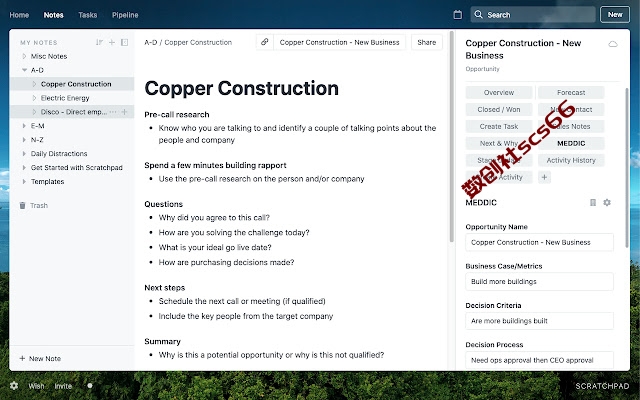Go to the Home tab

click(19, 15)
